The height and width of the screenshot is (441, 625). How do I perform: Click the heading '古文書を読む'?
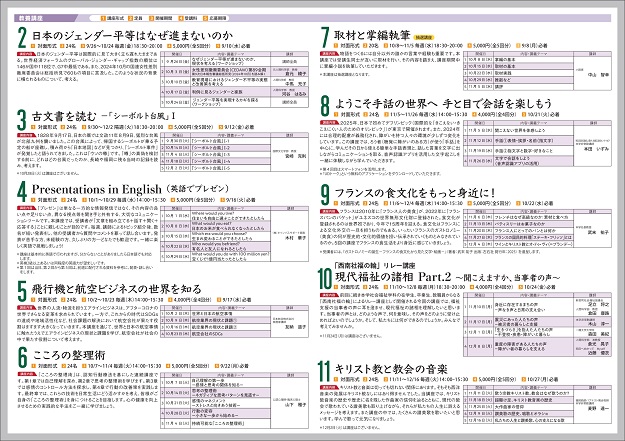coord(64,116)
